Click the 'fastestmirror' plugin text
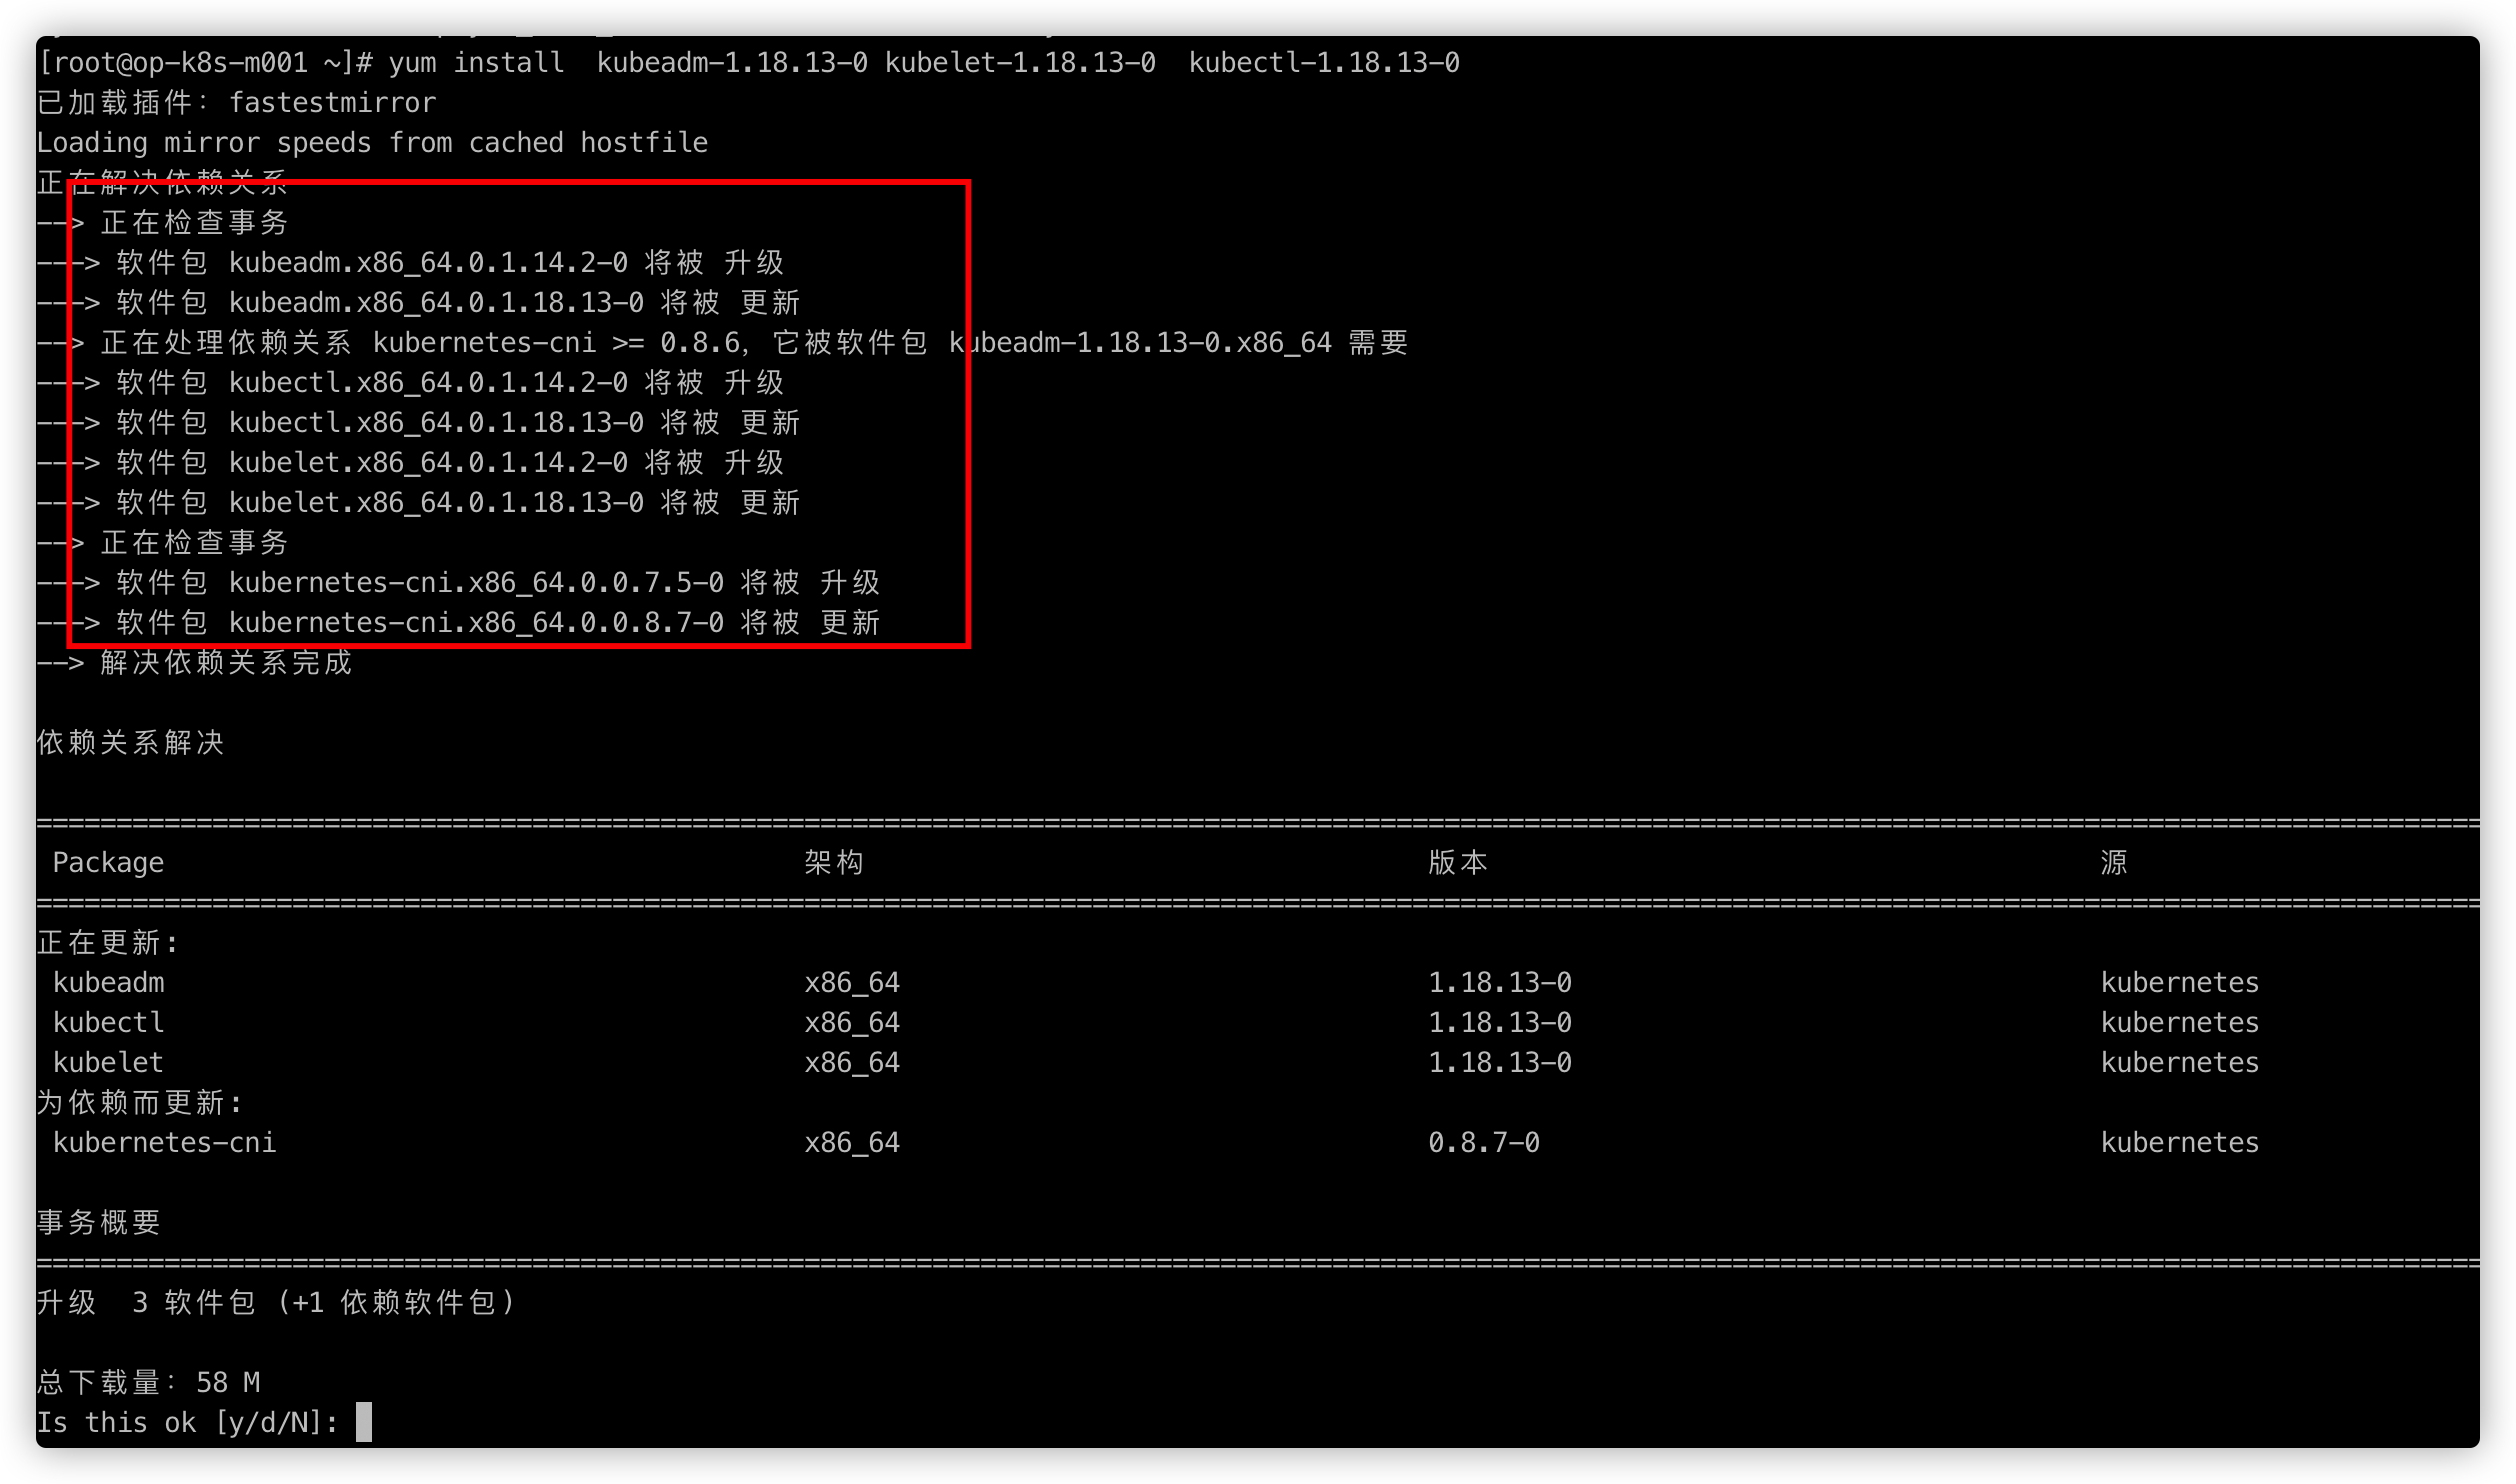The height and width of the screenshot is (1484, 2516). point(332,103)
